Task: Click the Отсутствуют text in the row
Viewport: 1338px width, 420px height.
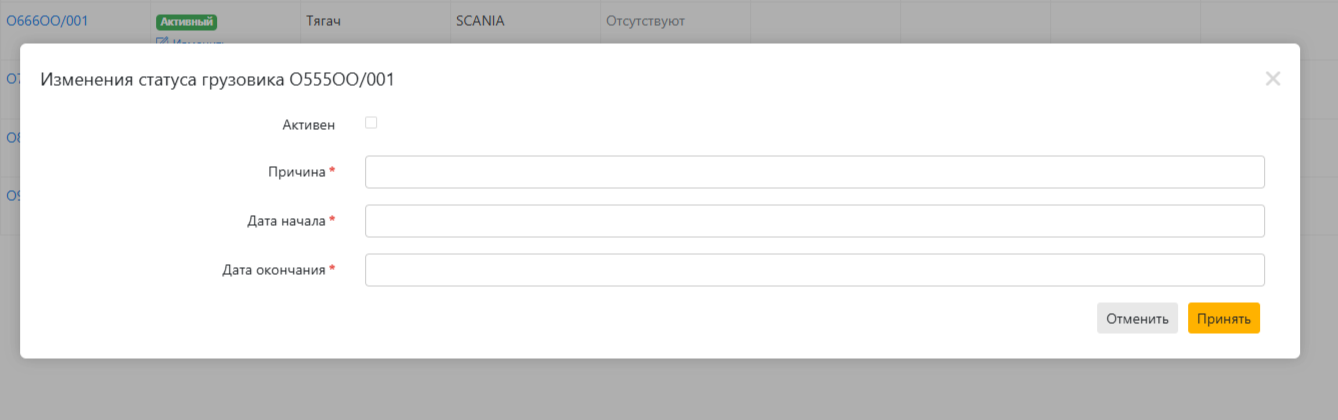Action: pyautogui.click(x=645, y=21)
